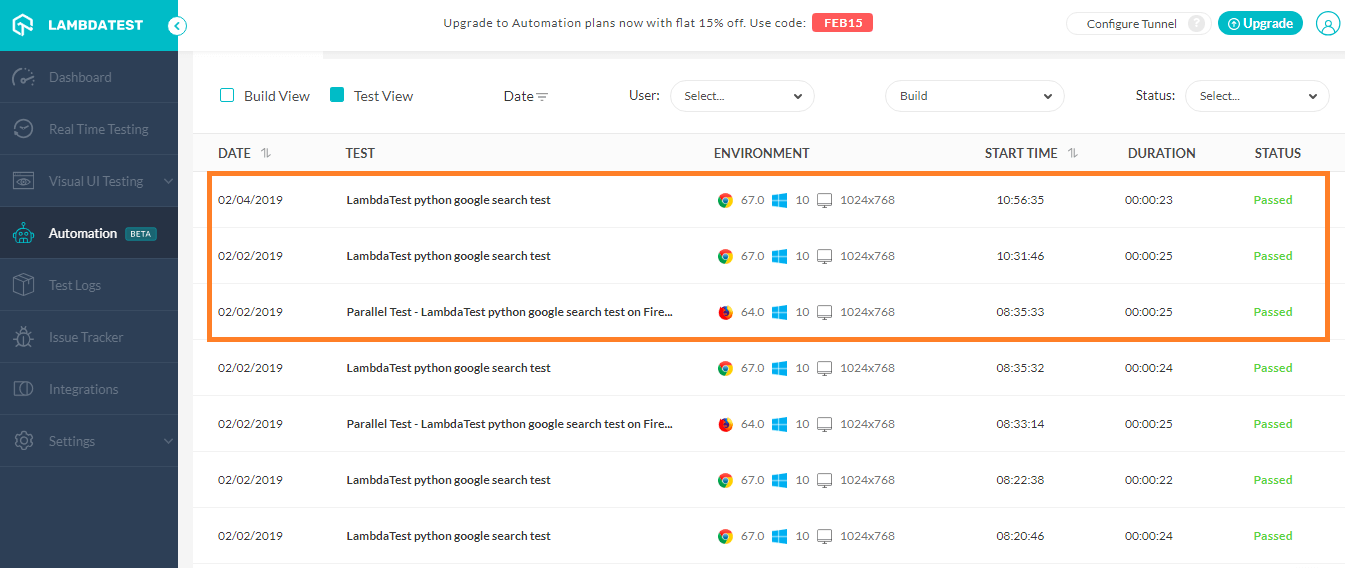Click the Dashboard gauge icon

point(24,77)
